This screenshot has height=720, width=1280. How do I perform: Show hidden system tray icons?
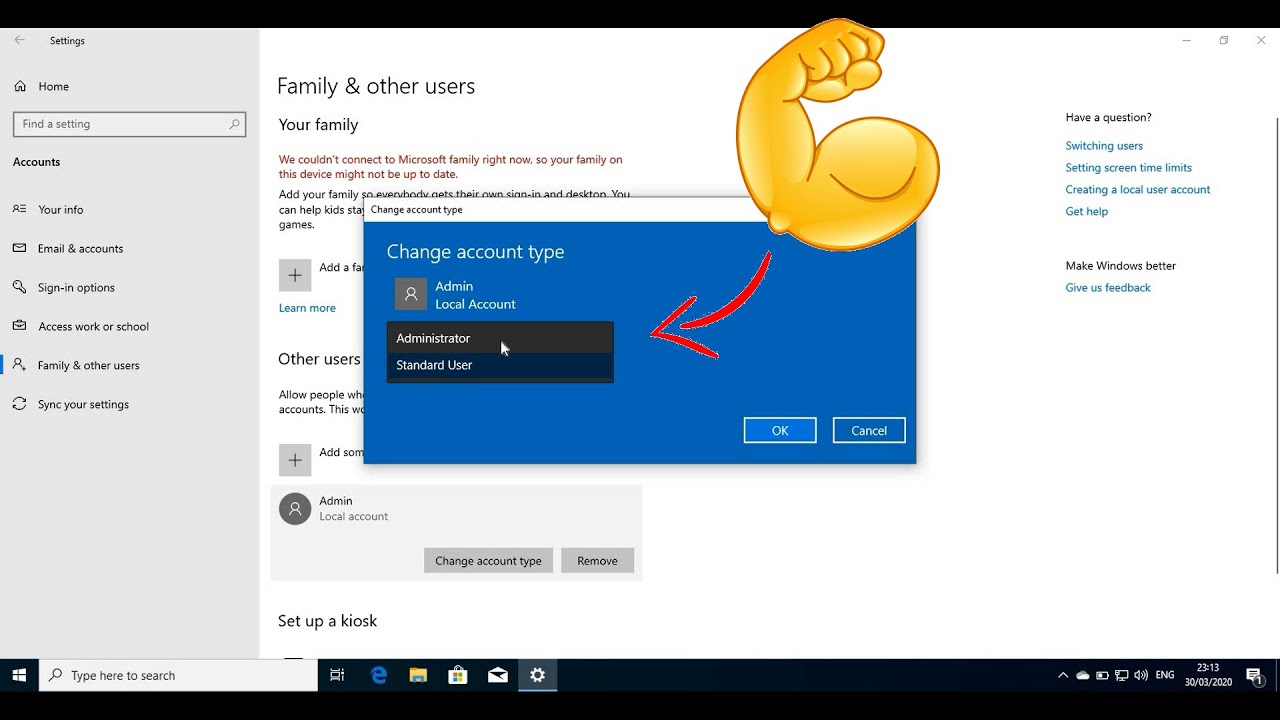coord(1062,676)
